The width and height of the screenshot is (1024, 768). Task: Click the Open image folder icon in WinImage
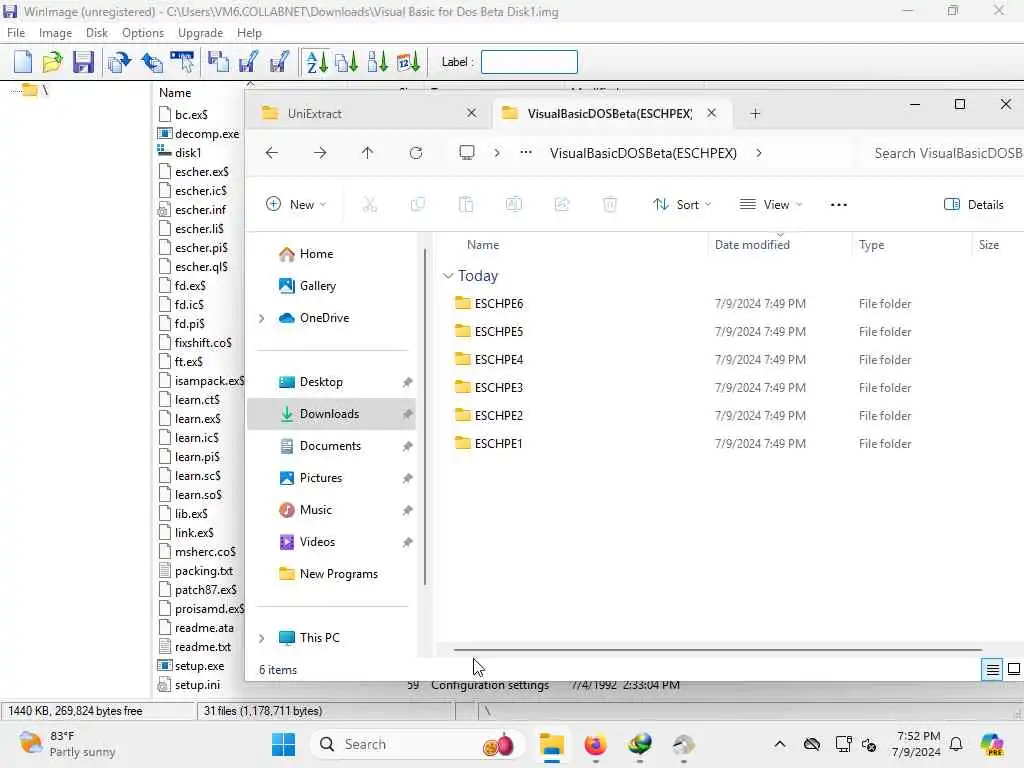pyautogui.click(x=52, y=62)
